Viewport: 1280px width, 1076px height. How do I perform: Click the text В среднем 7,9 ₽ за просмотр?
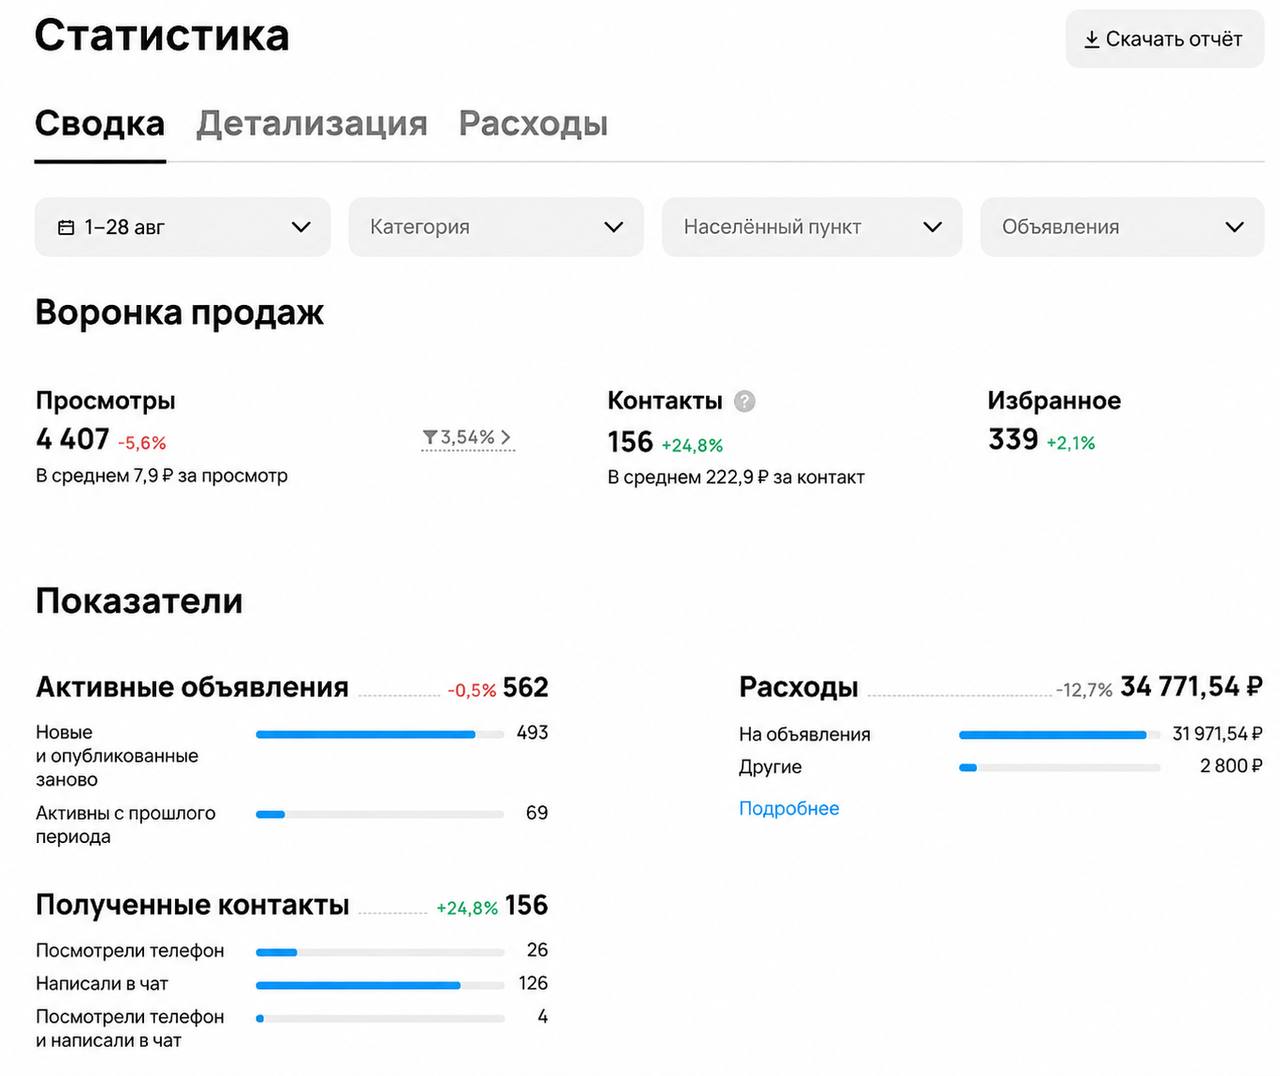[162, 475]
